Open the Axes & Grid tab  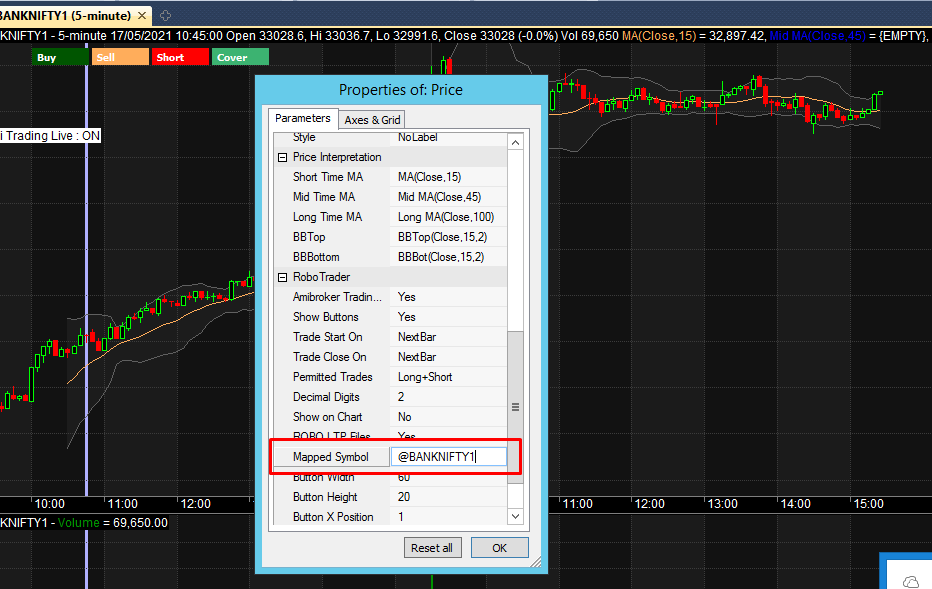click(372, 120)
